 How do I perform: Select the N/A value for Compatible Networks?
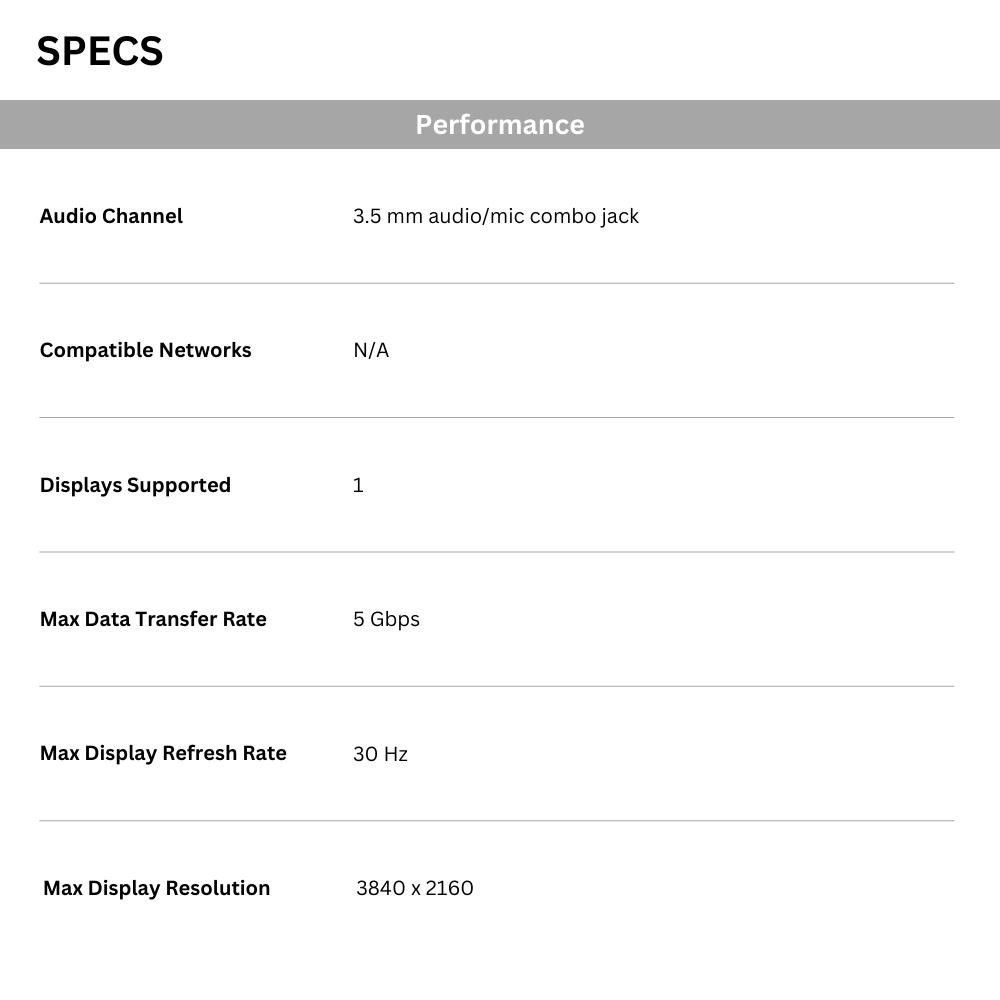tap(371, 350)
